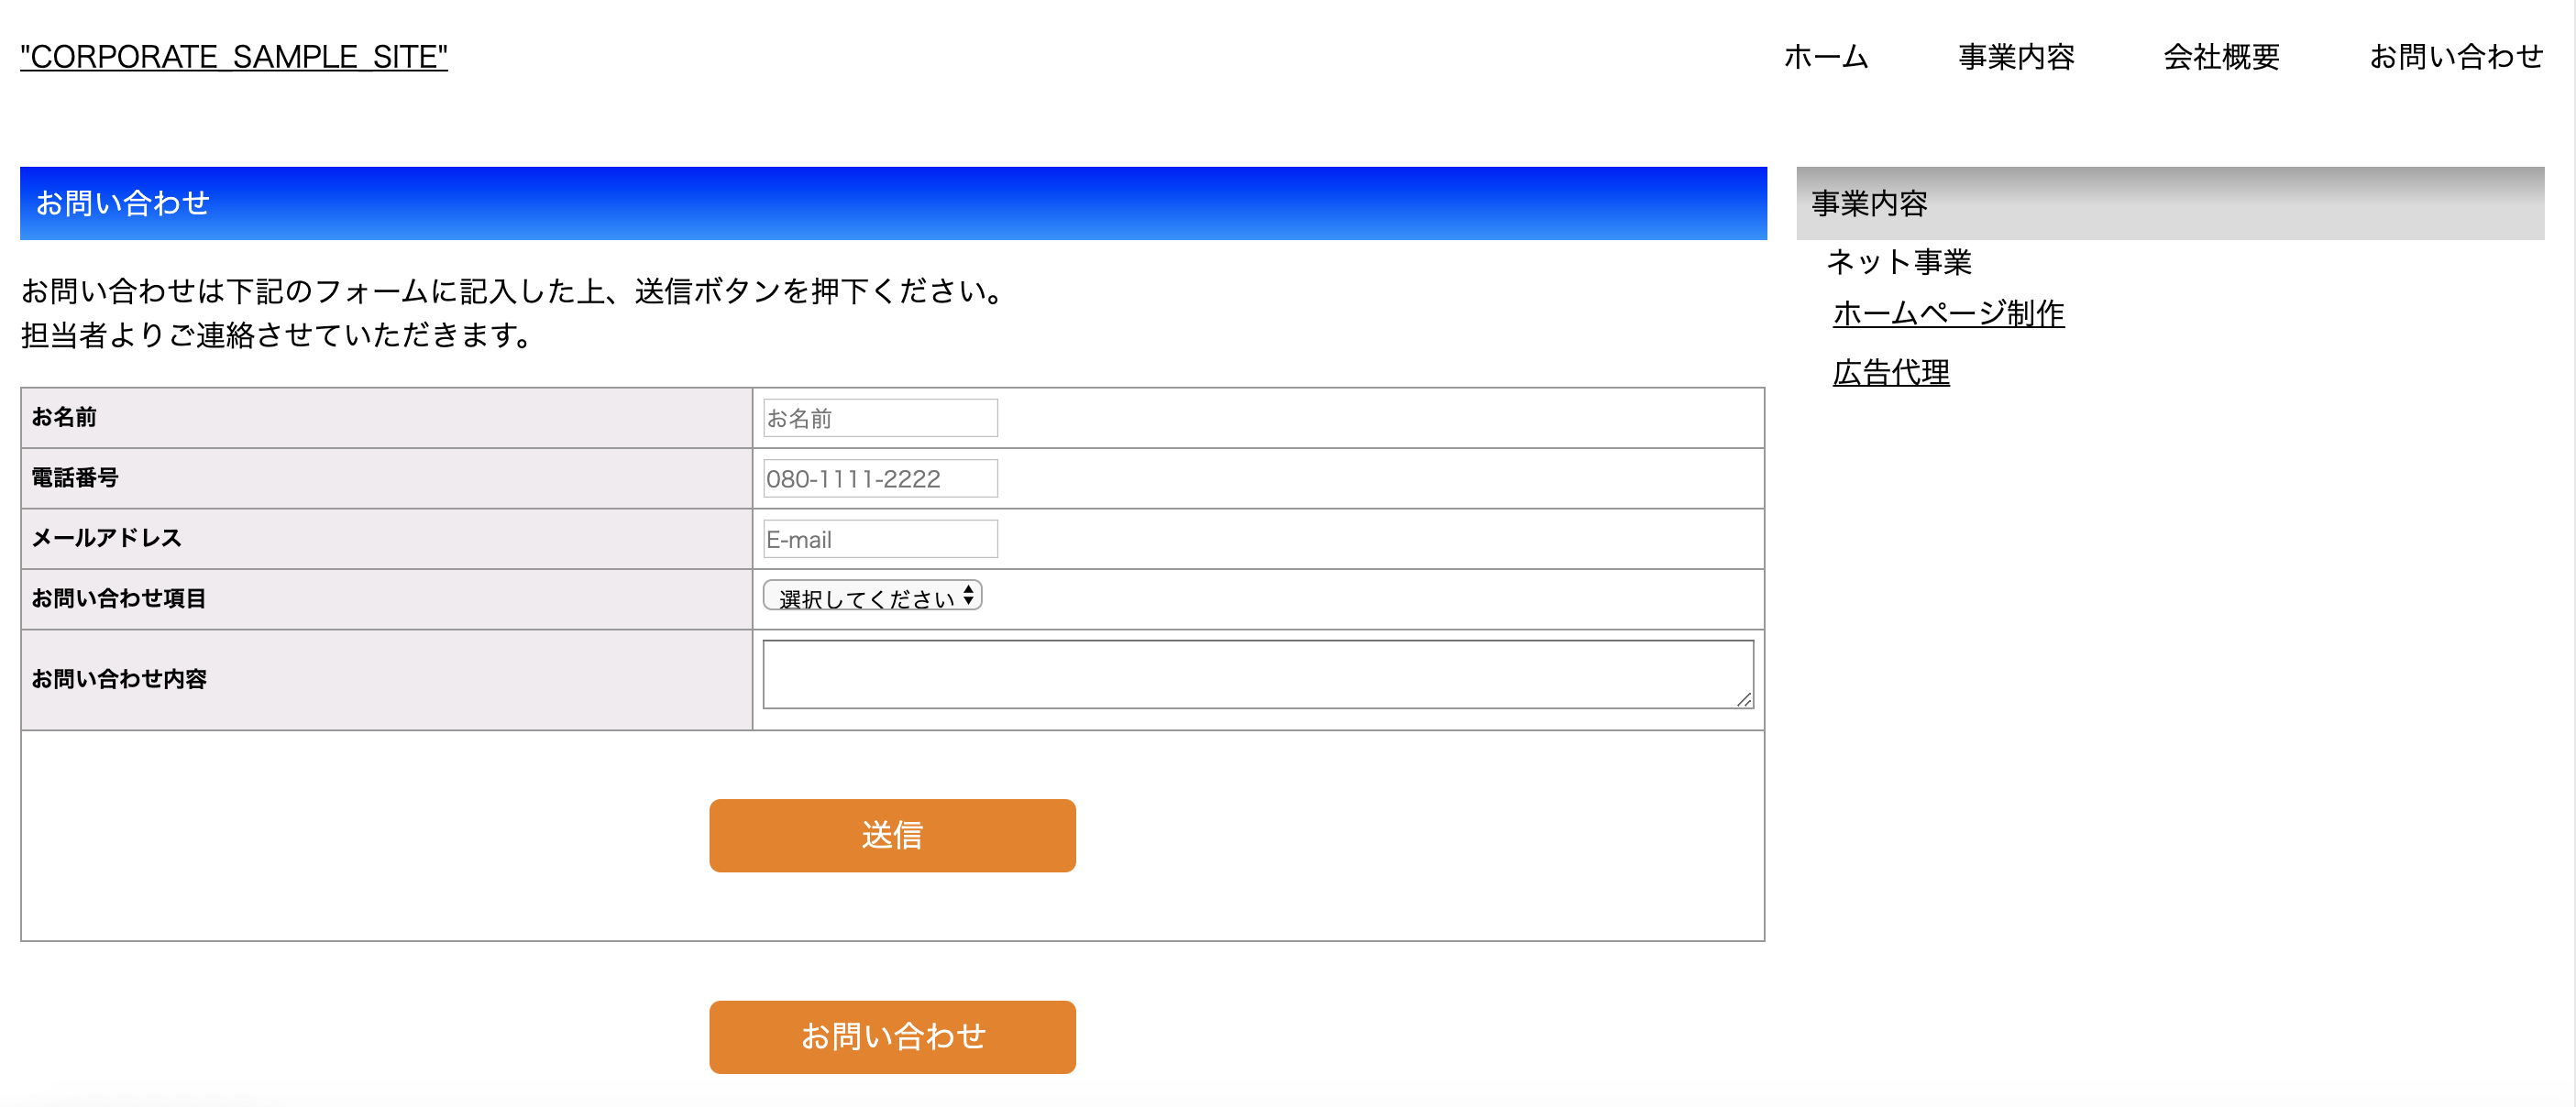
Task: Click the phone number field showing 080-1111-2222
Action: 879,478
